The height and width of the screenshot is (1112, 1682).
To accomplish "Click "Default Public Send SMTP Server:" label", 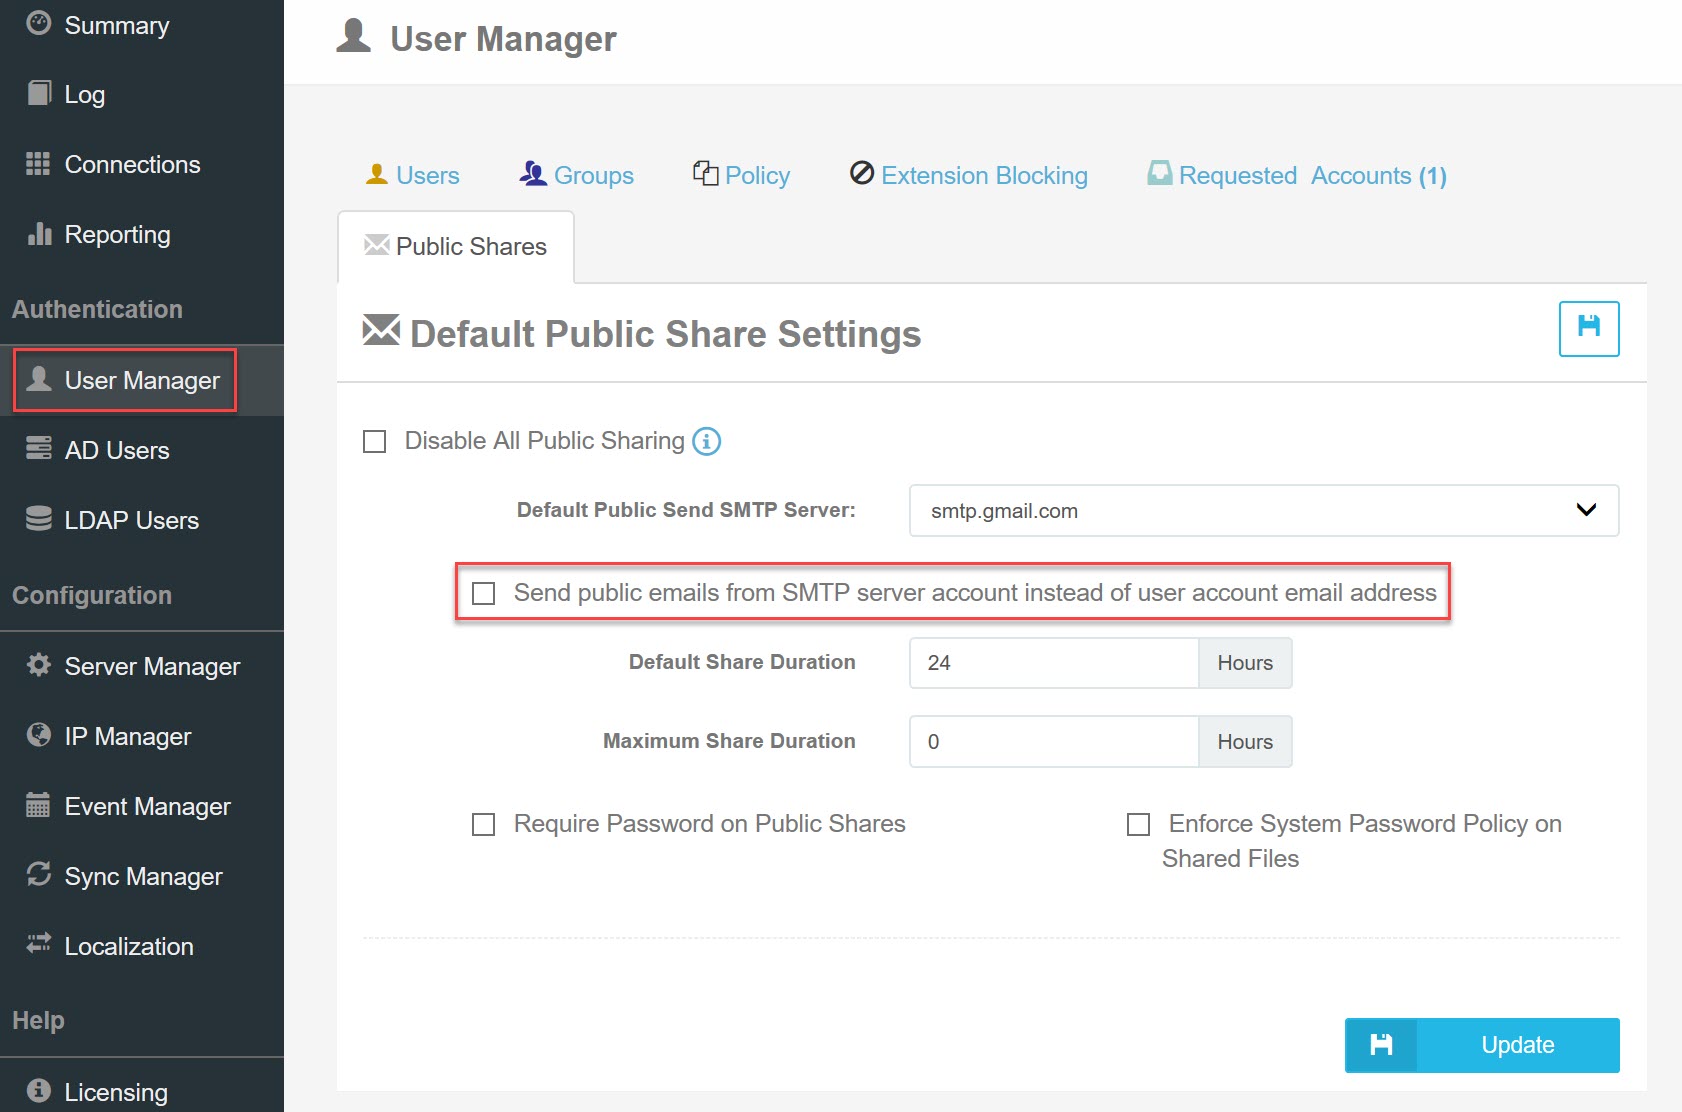I will click(686, 510).
